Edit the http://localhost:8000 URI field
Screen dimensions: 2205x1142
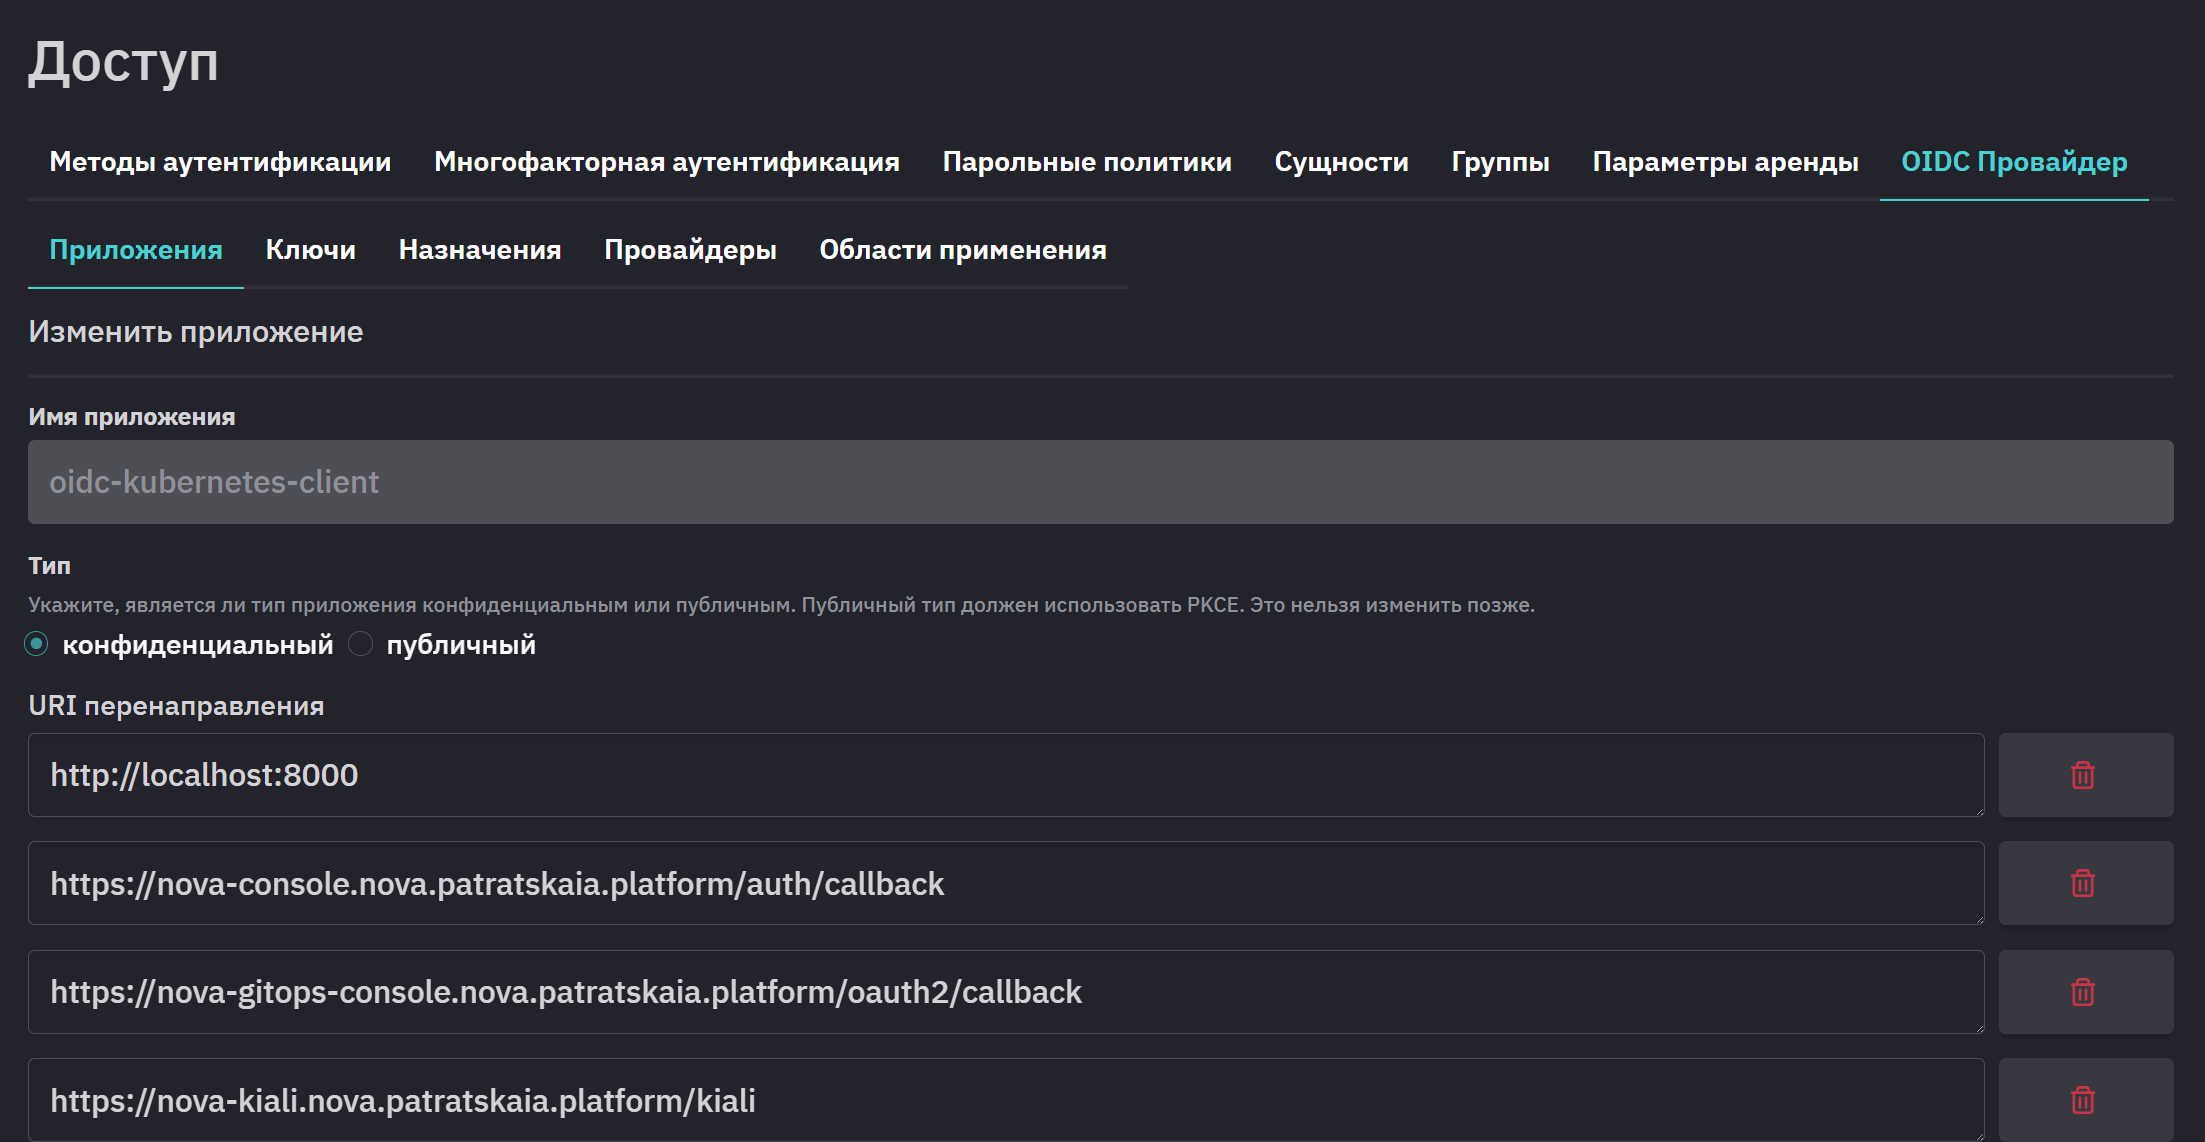(x=1006, y=775)
